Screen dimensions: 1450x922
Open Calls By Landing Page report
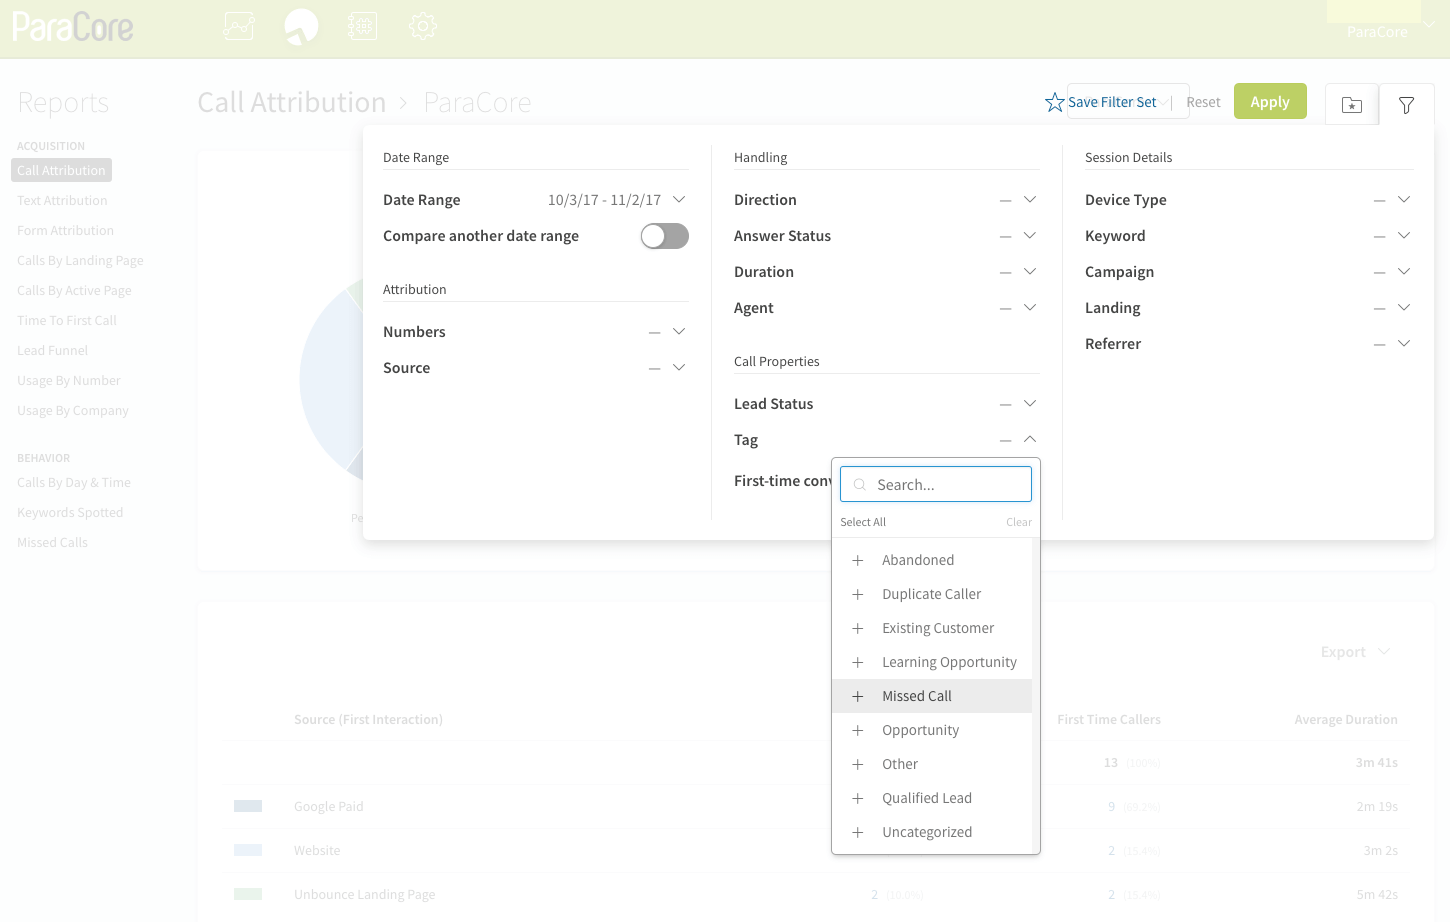point(80,260)
